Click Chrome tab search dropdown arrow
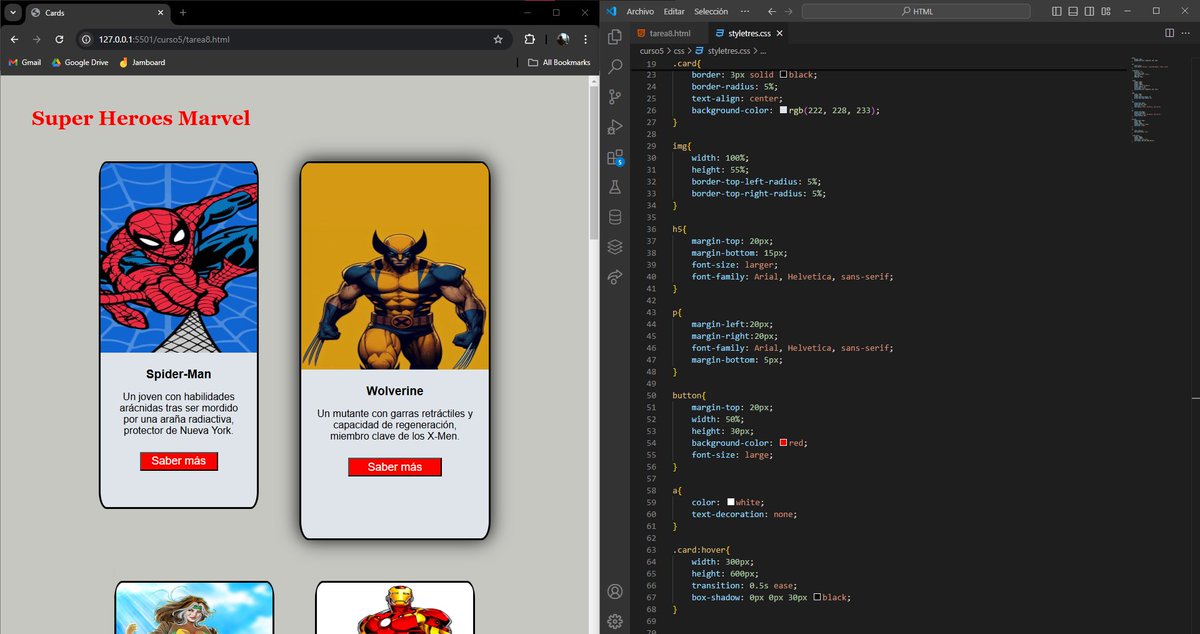1200x634 pixels. [x=11, y=12]
